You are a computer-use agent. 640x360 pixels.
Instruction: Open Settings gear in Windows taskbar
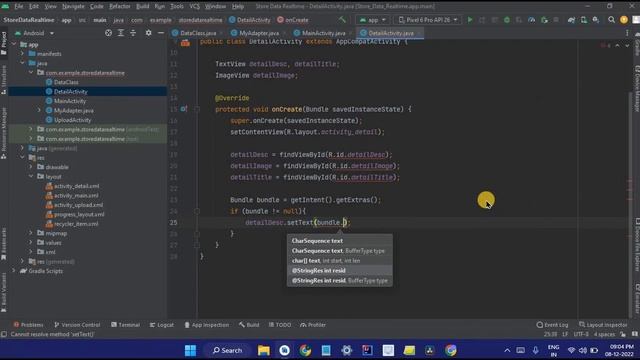click(347, 350)
